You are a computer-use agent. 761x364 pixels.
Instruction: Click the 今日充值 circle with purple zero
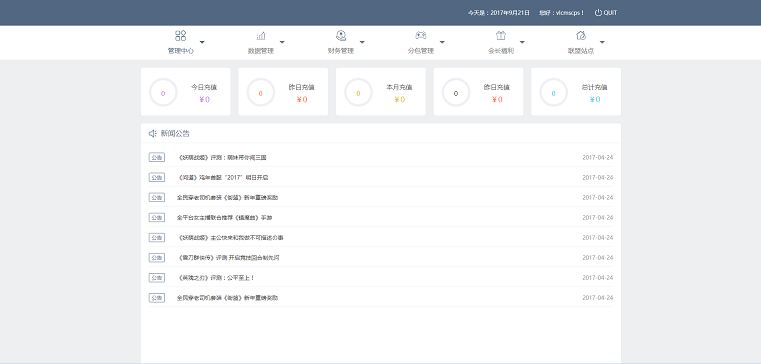coord(163,92)
